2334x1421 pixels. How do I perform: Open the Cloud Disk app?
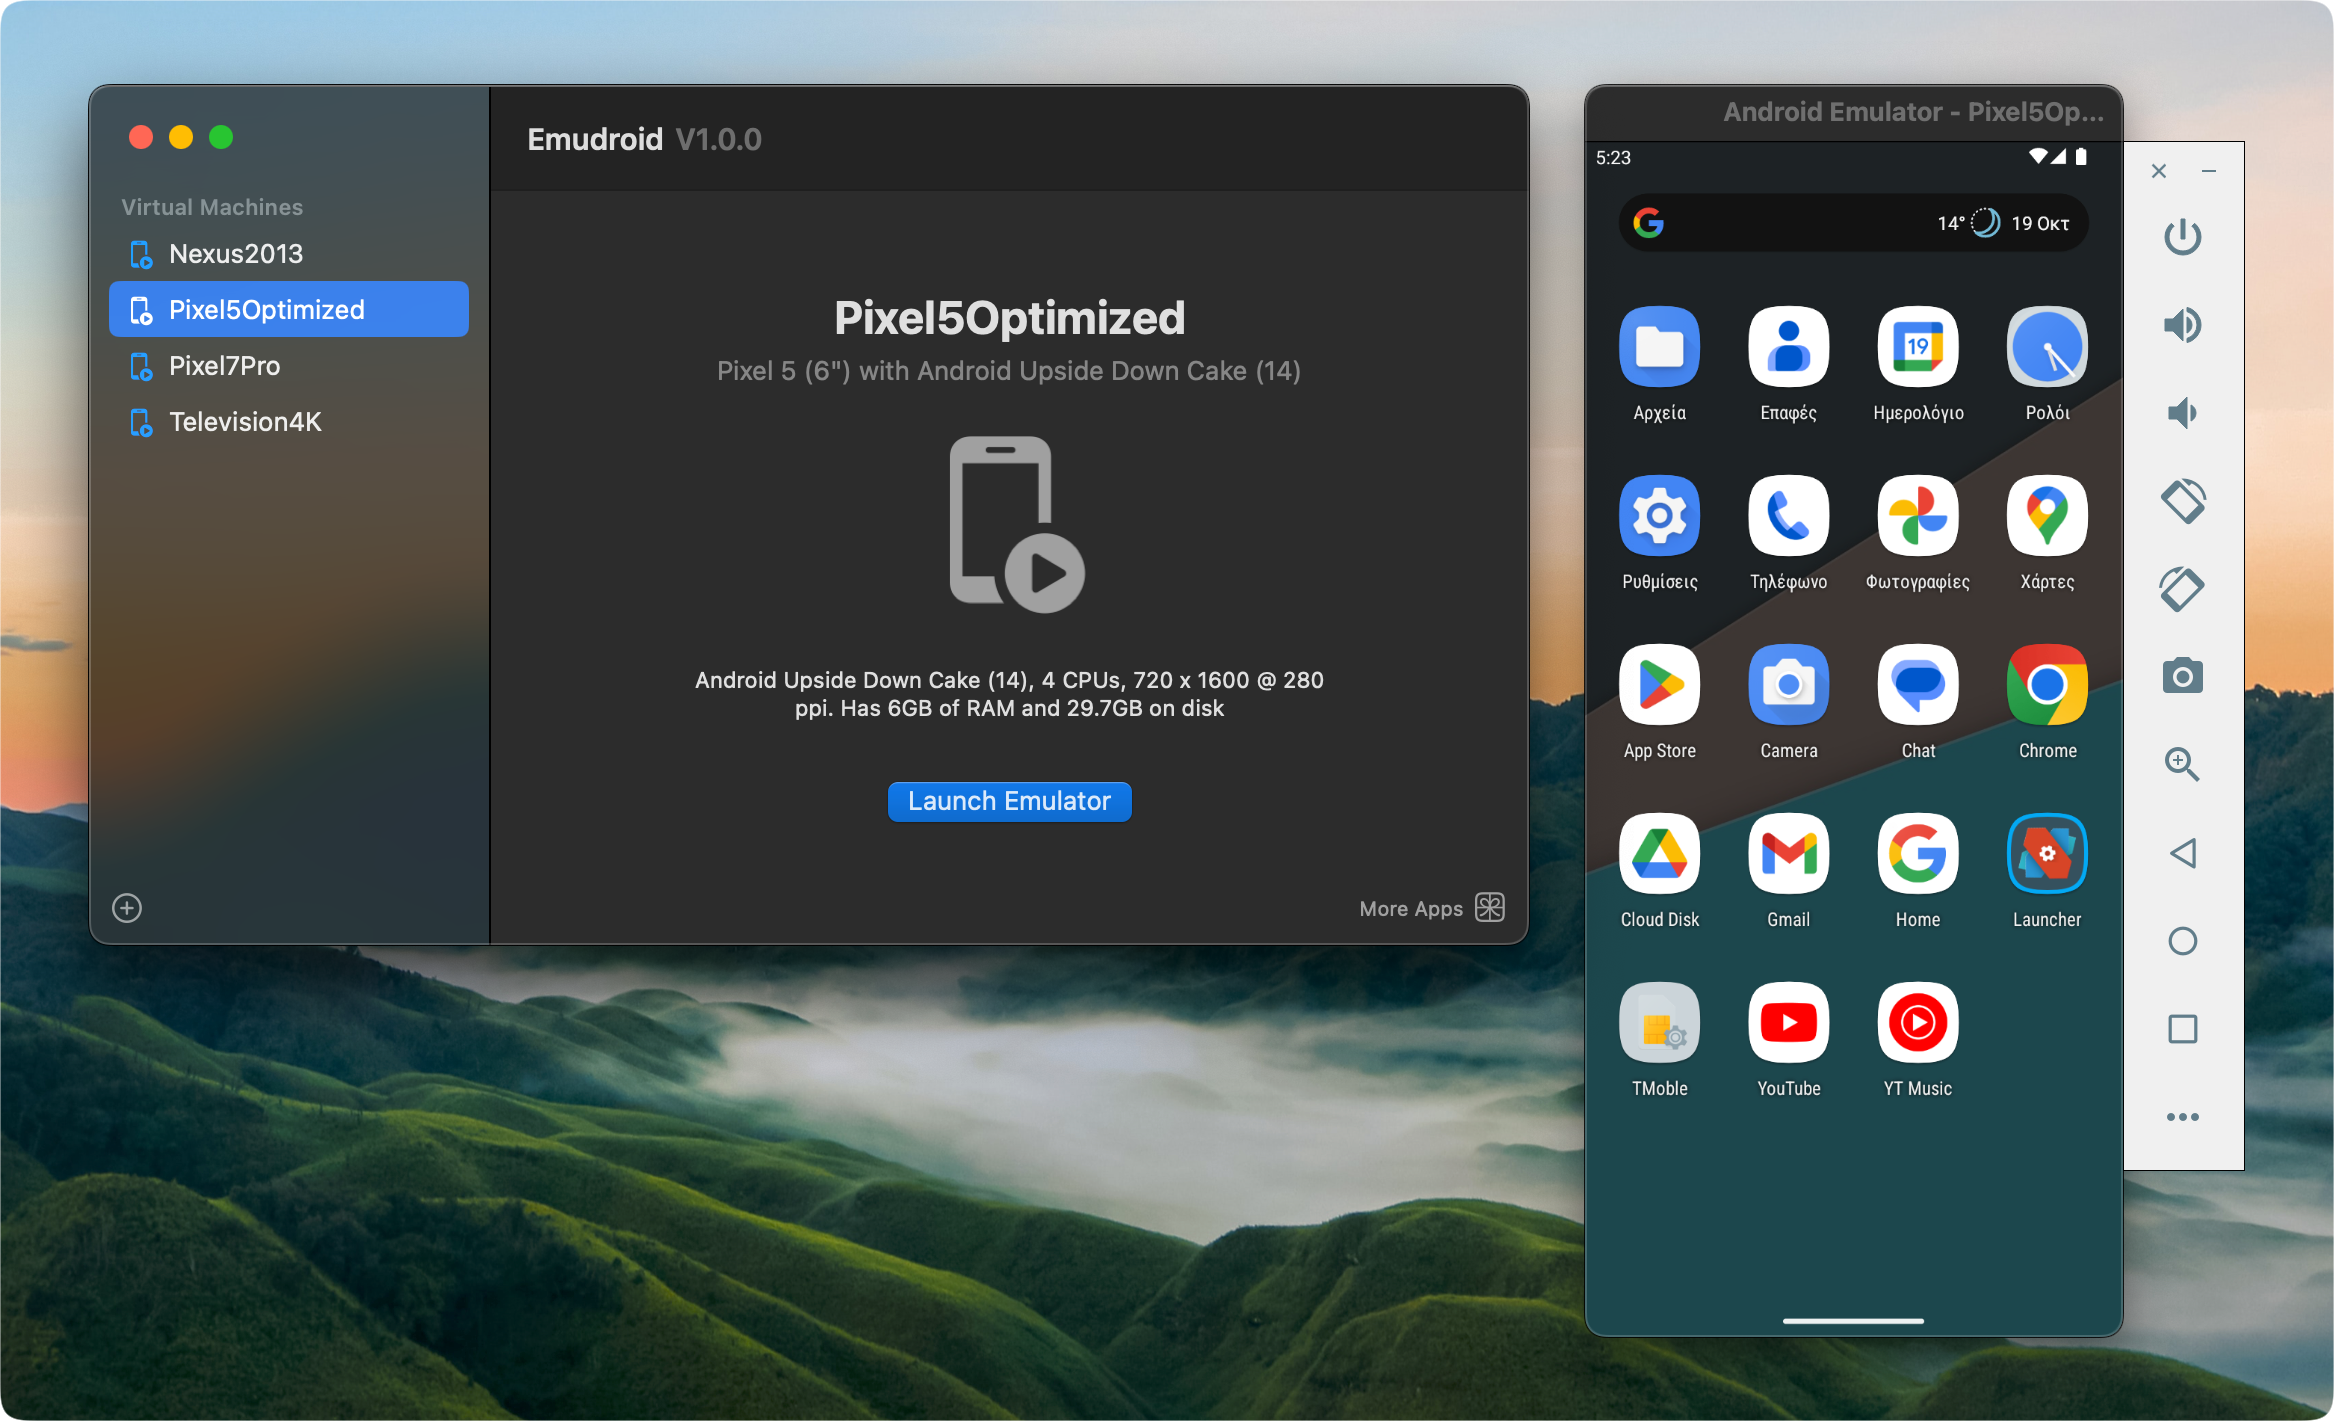coord(1659,871)
